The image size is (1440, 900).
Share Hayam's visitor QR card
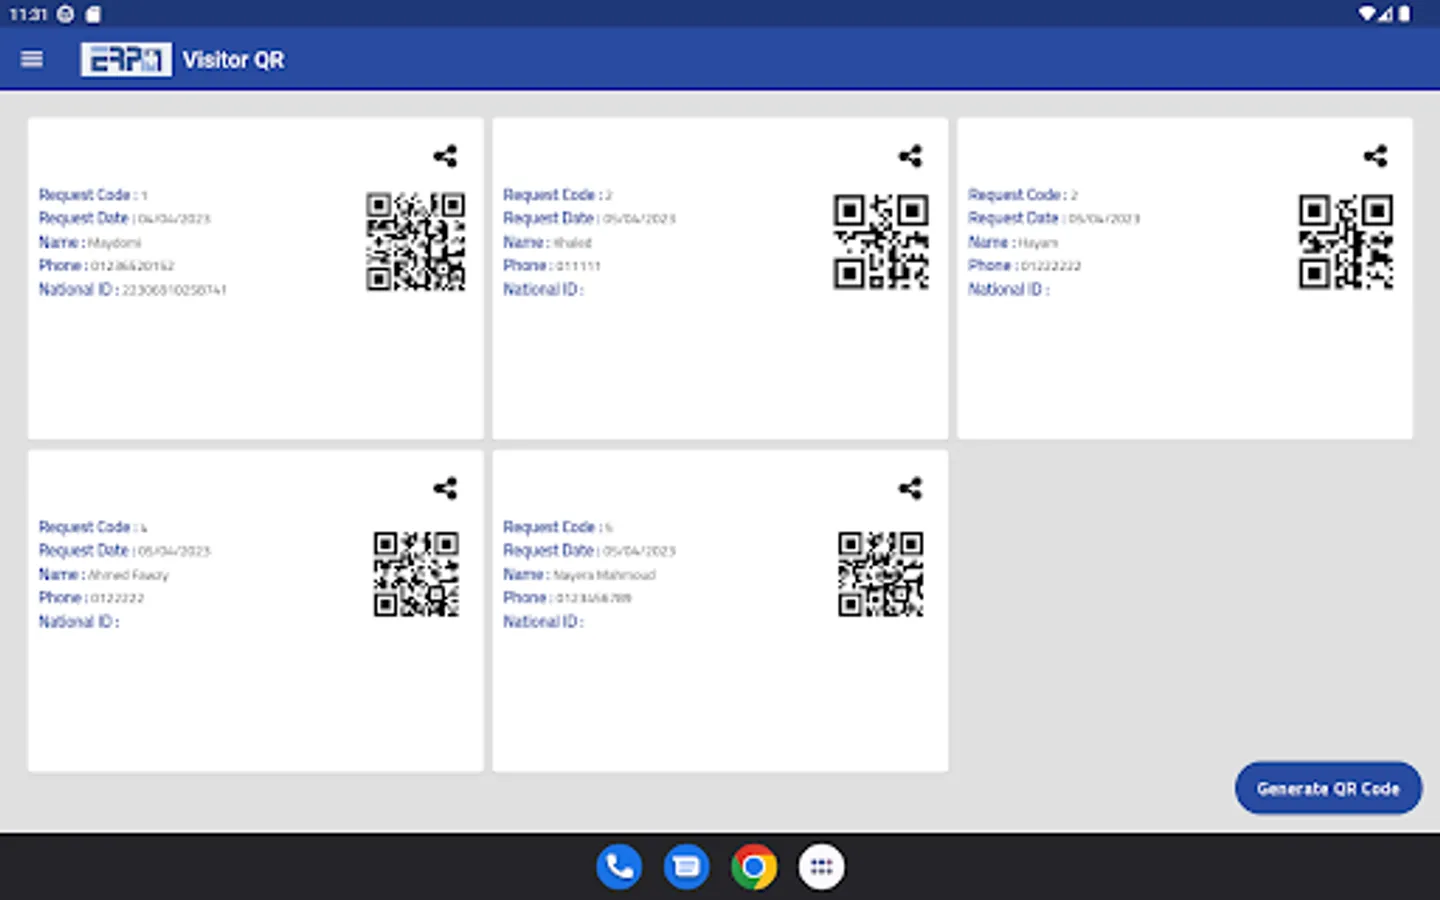1375,156
